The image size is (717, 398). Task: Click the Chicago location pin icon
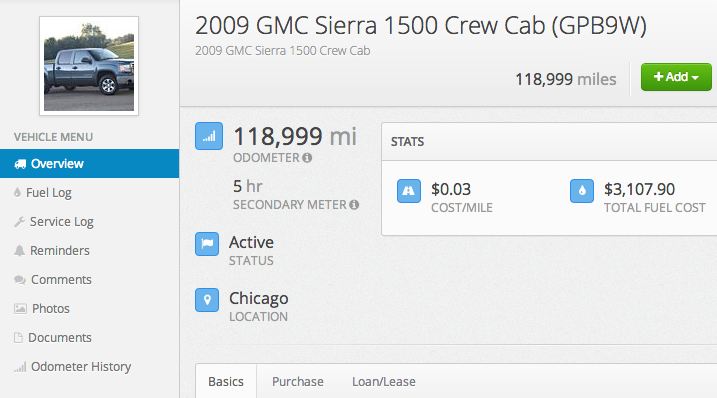207,300
